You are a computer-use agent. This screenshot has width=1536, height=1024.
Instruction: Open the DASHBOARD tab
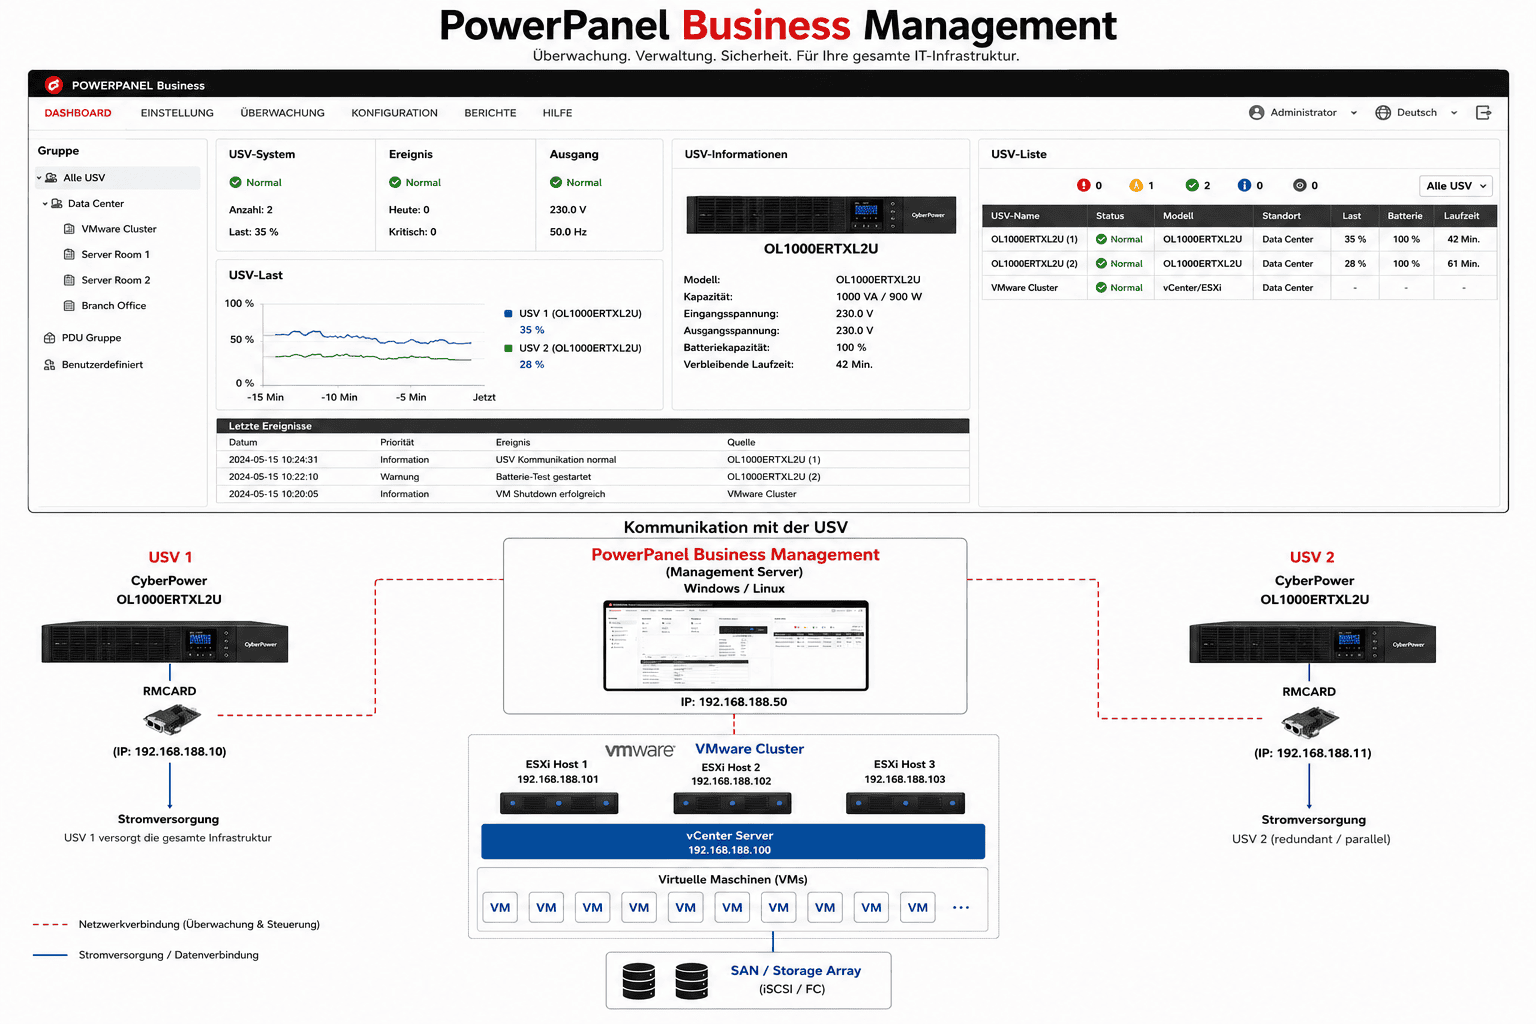pos(78,113)
